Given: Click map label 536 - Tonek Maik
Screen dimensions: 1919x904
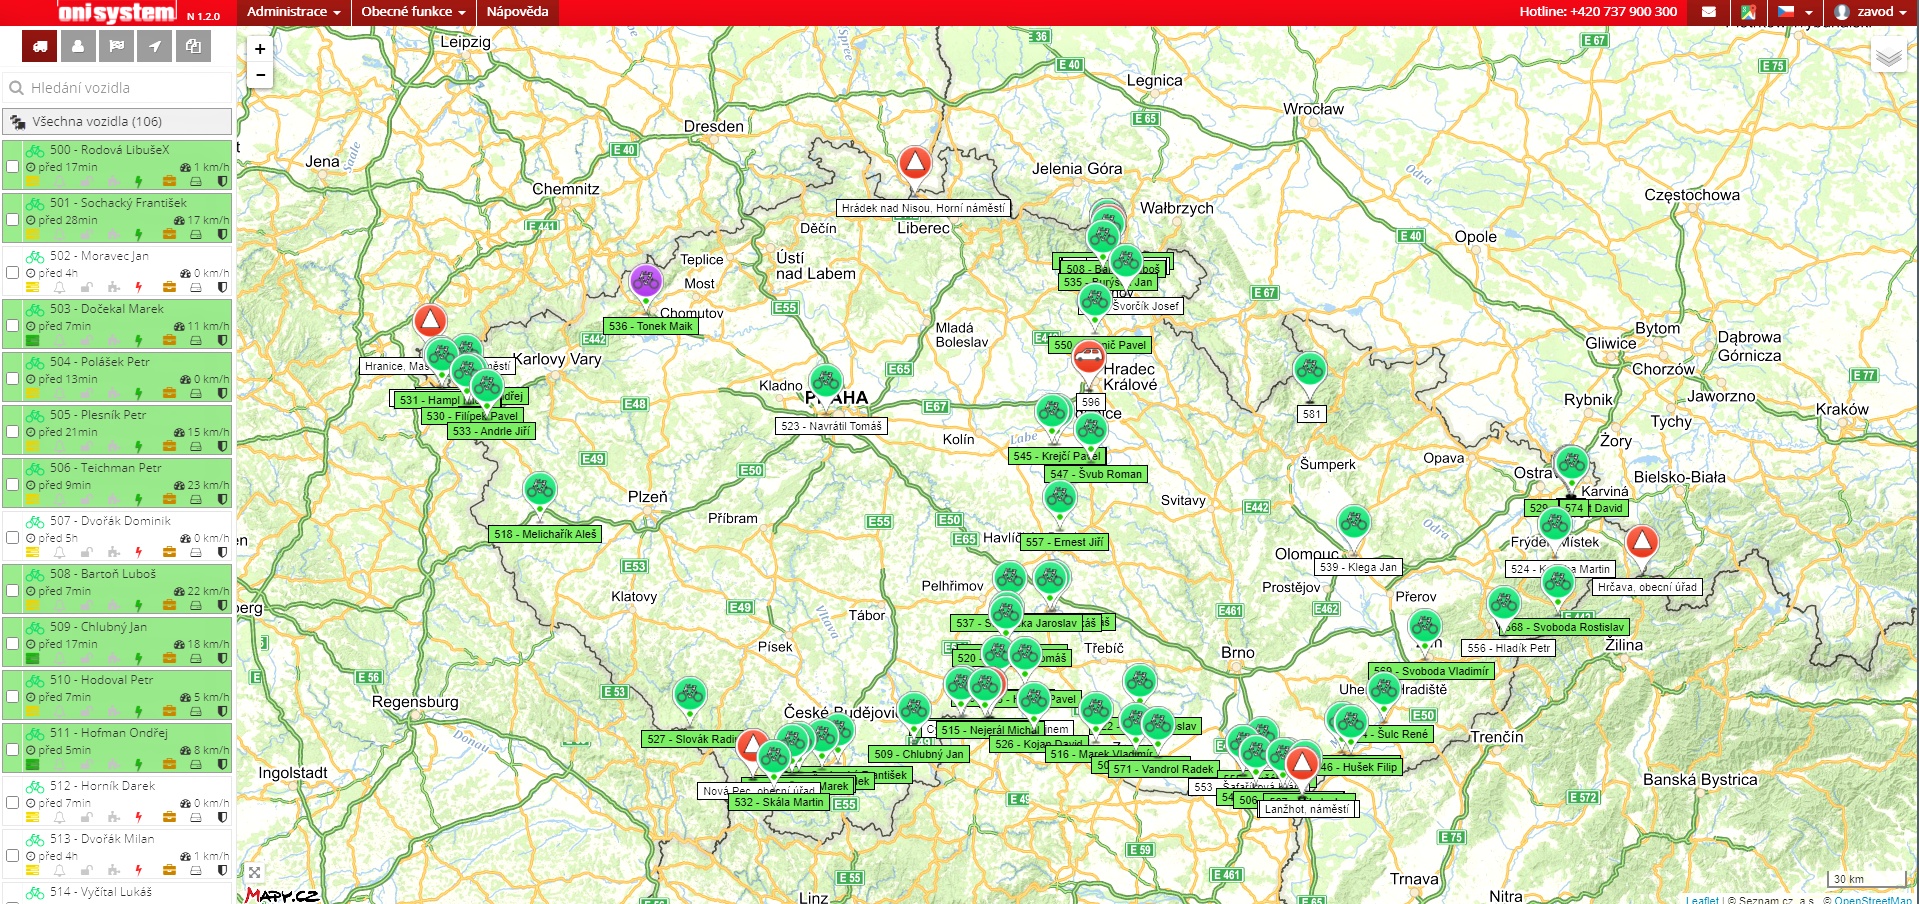Looking at the screenshot, I should point(650,326).
